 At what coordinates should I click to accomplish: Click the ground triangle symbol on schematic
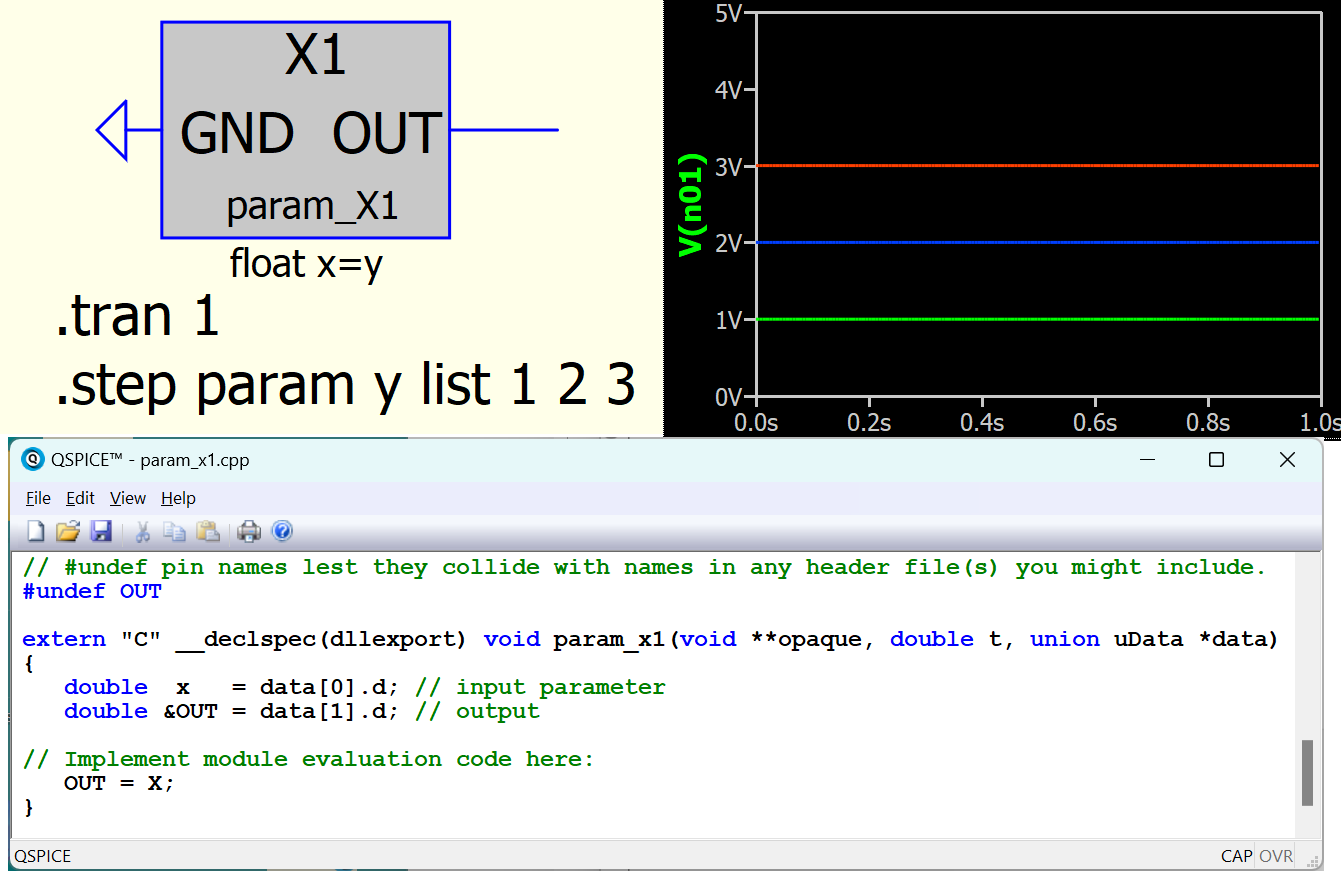pyautogui.click(x=113, y=130)
